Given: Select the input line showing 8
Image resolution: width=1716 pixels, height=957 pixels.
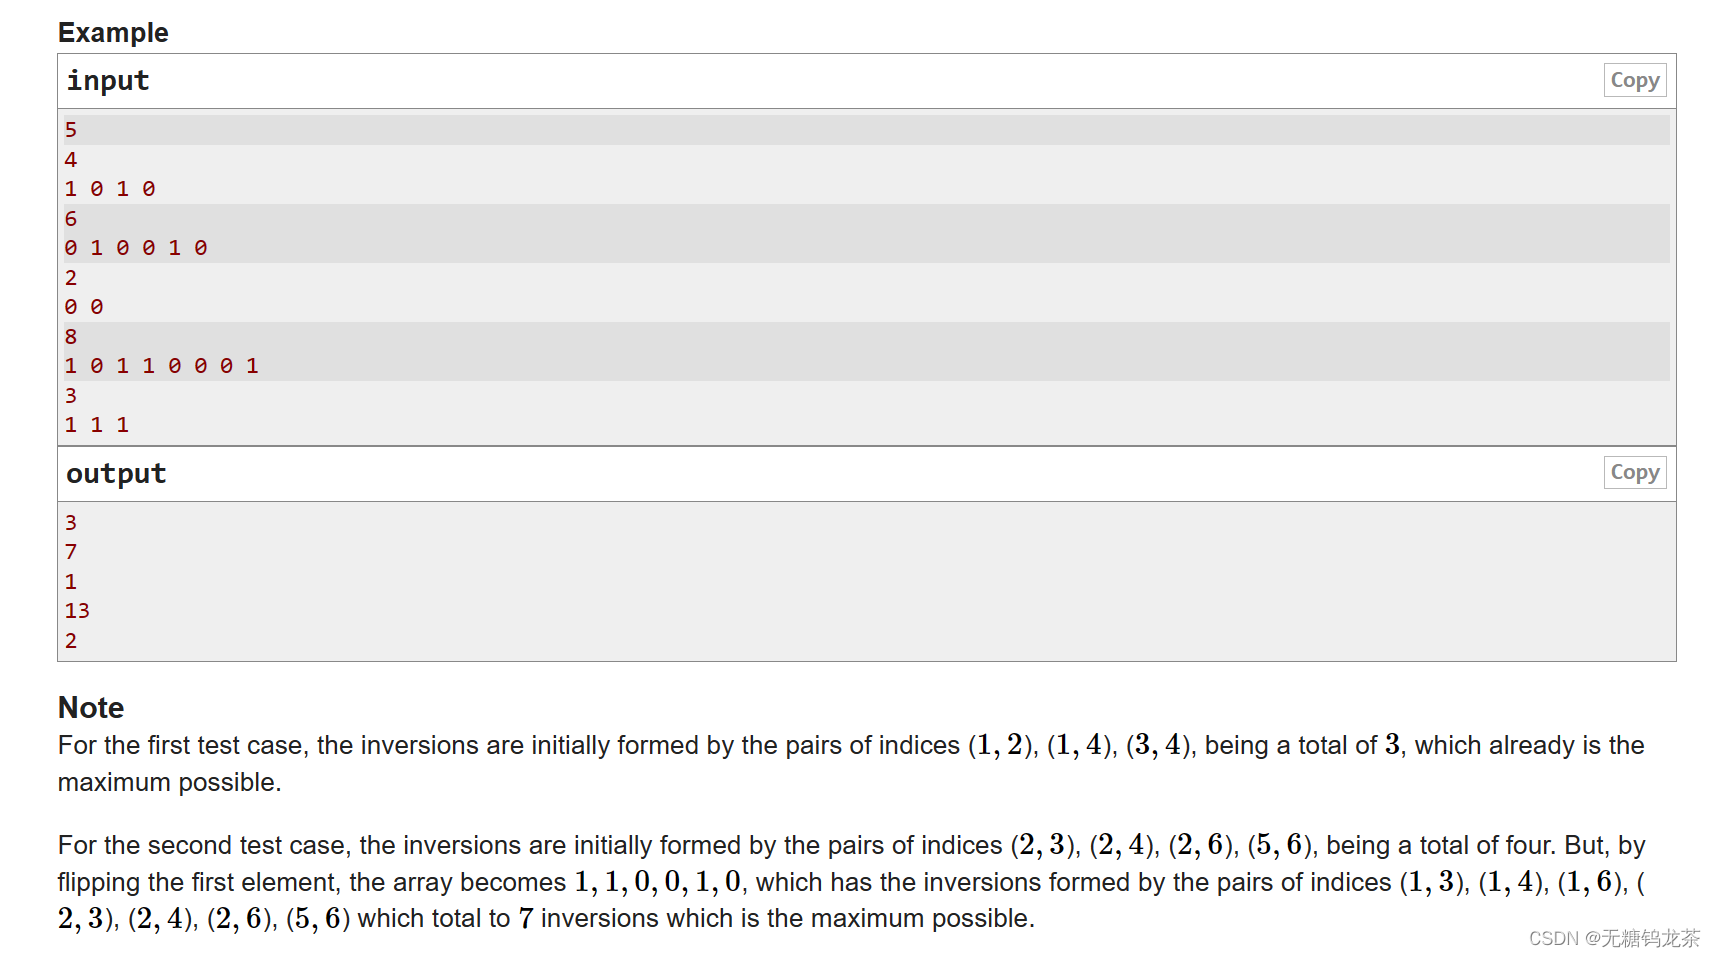Looking at the screenshot, I should (x=70, y=336).
